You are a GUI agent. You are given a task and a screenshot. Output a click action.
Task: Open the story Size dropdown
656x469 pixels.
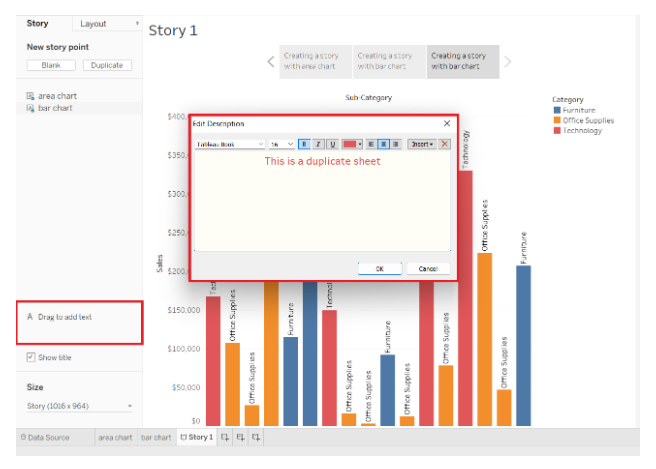tap(79, 406)
